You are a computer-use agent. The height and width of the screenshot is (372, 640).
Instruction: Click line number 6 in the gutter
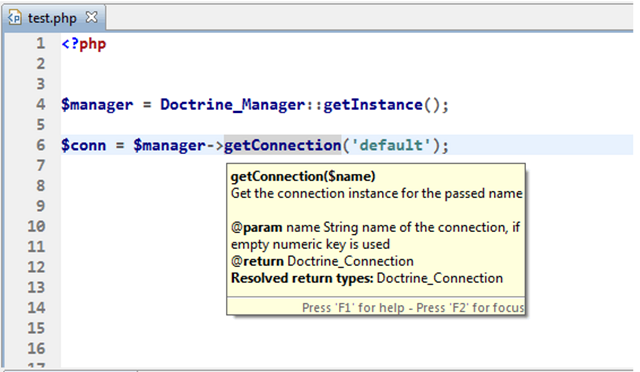click(40, 145)
